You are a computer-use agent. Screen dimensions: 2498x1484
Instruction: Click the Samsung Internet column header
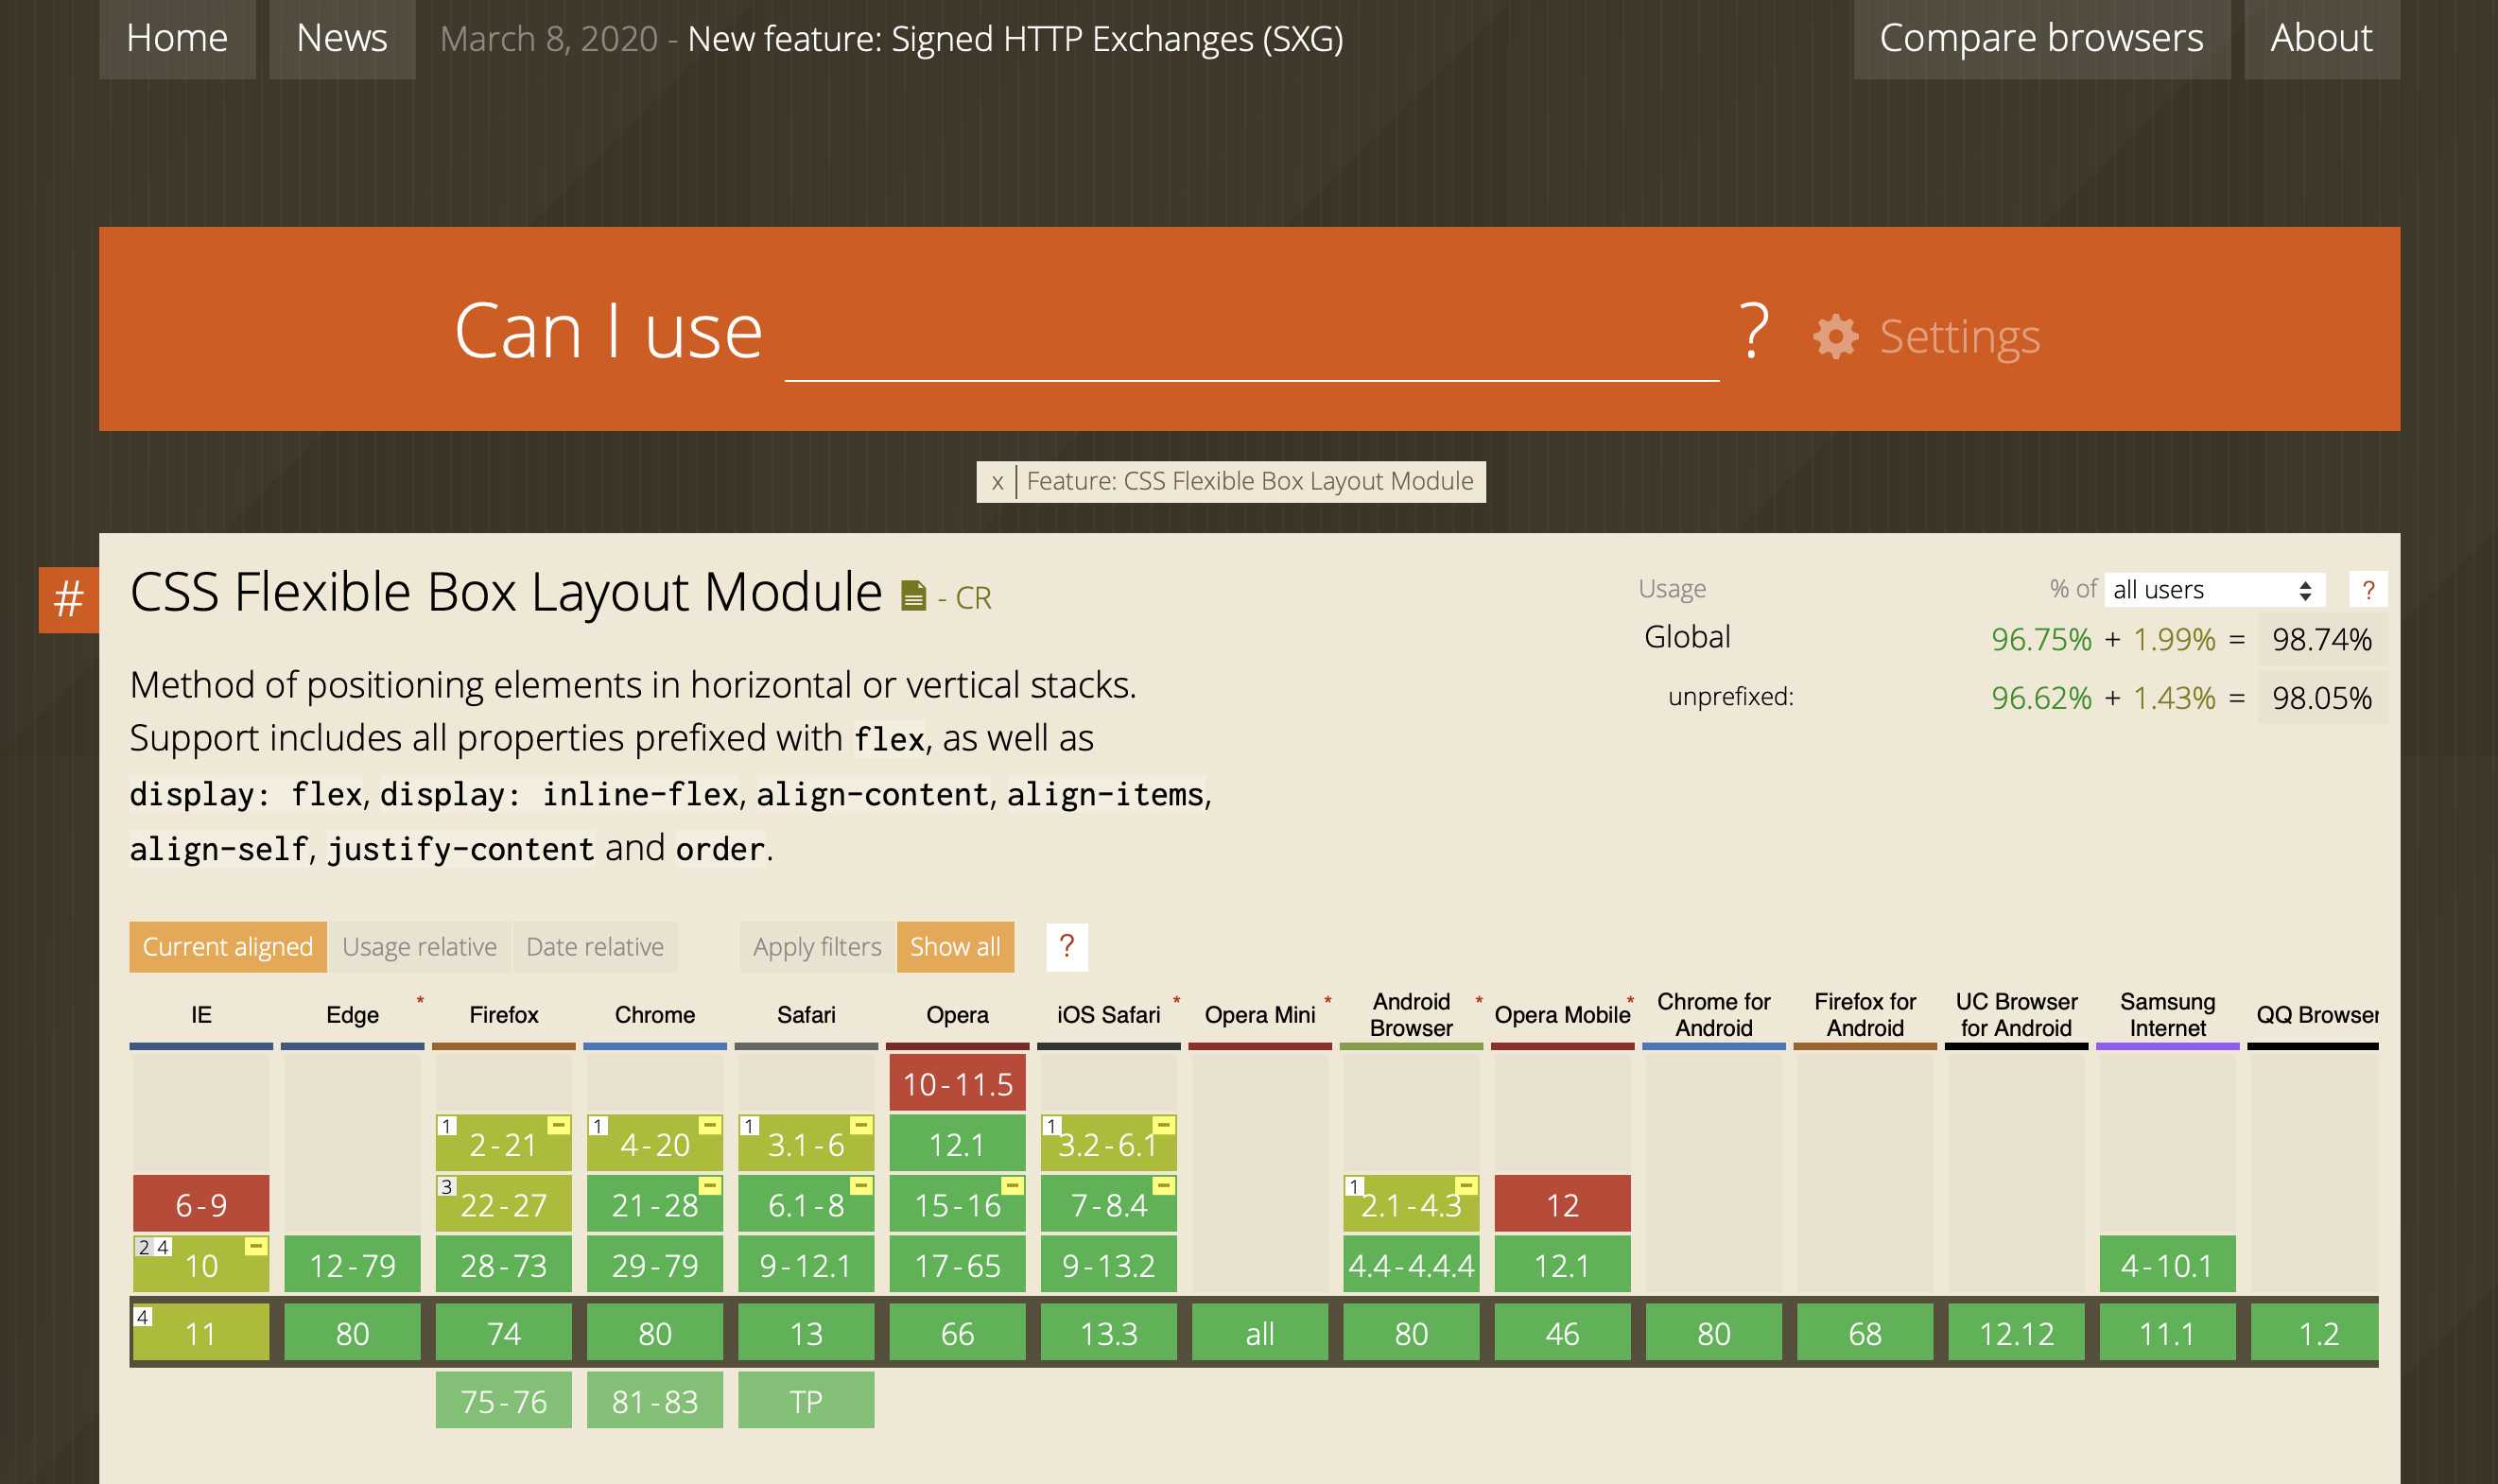pos(2167,1015)
